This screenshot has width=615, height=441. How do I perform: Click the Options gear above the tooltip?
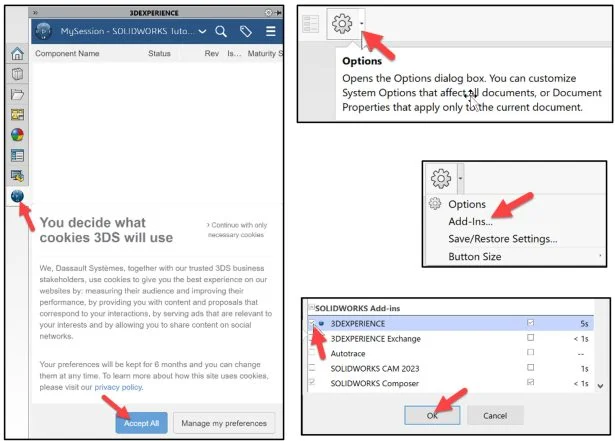(342, 24)
